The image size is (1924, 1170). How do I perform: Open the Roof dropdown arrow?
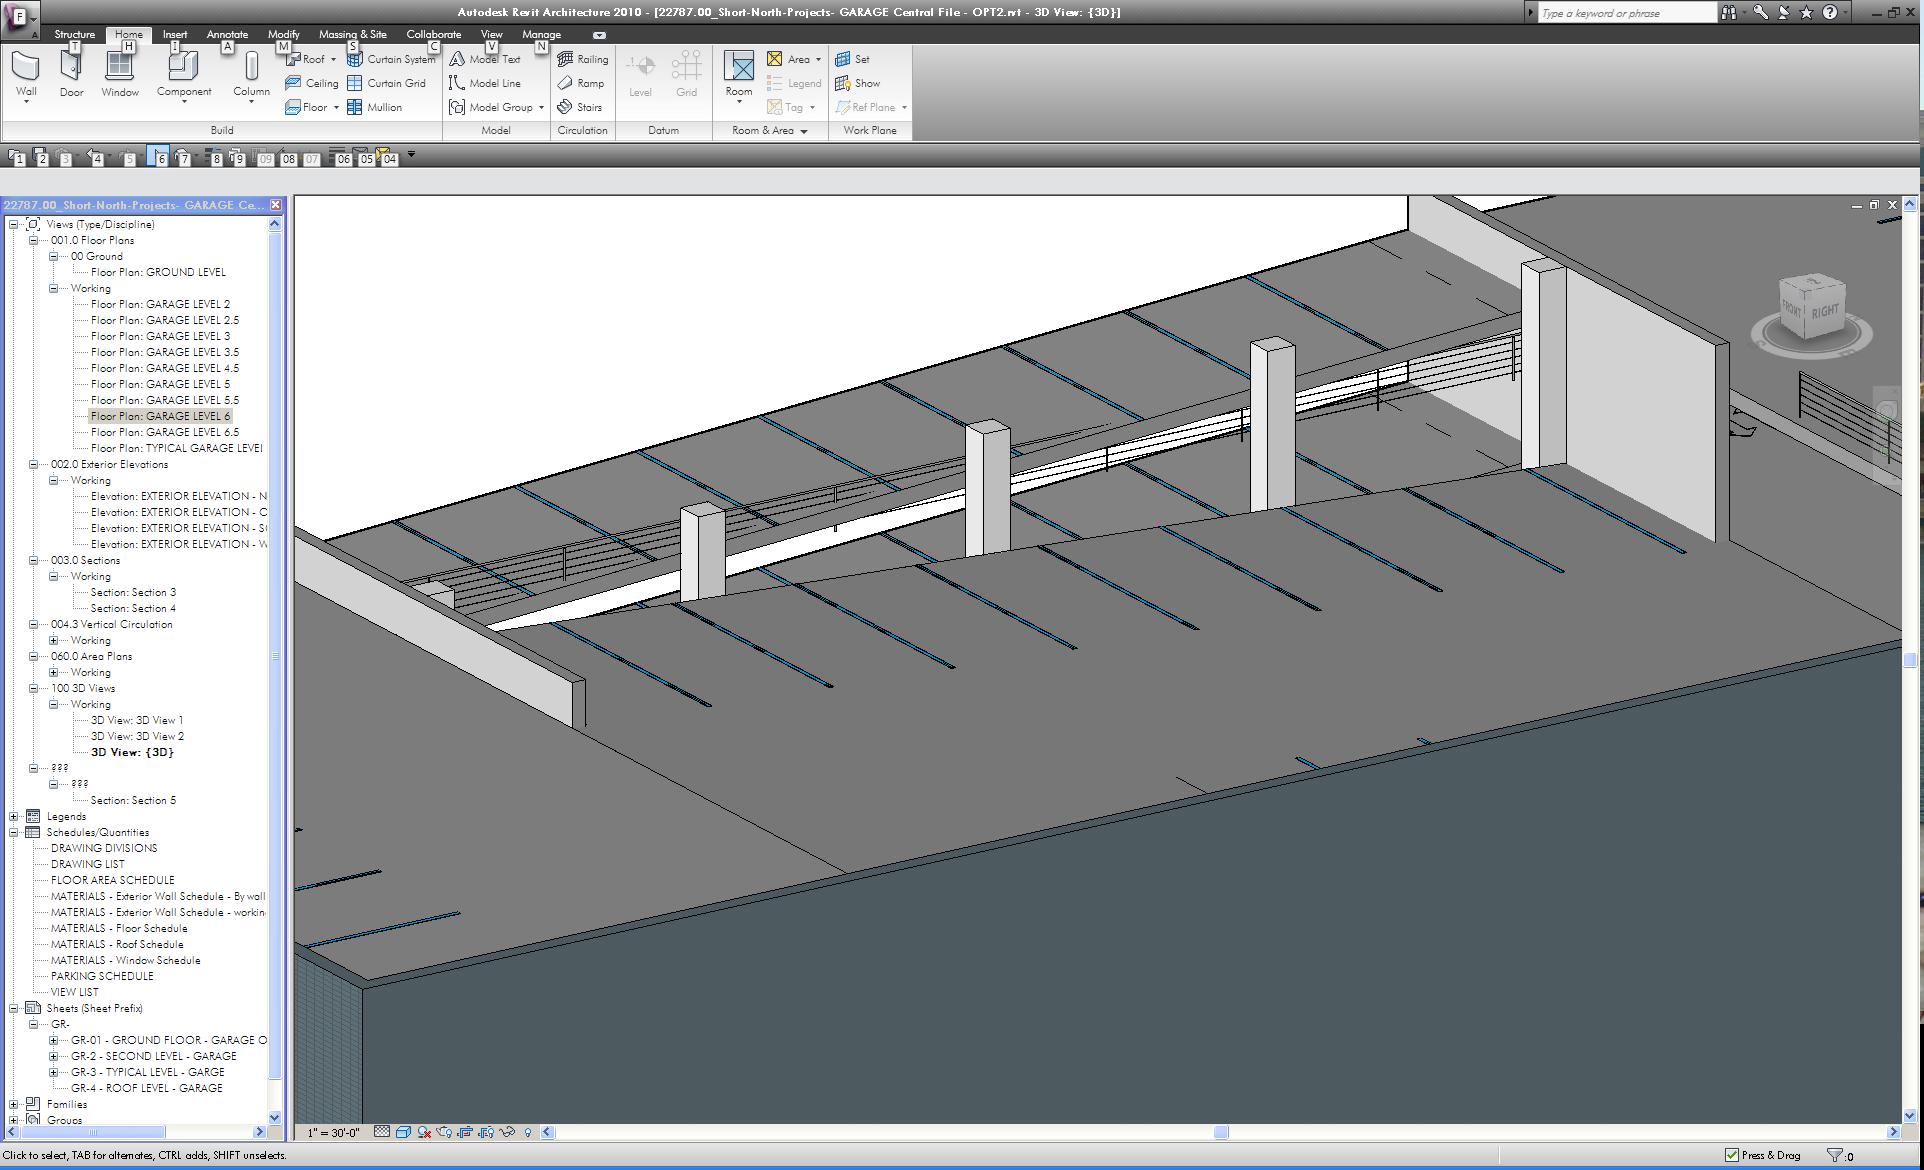(x=333, y=59)
